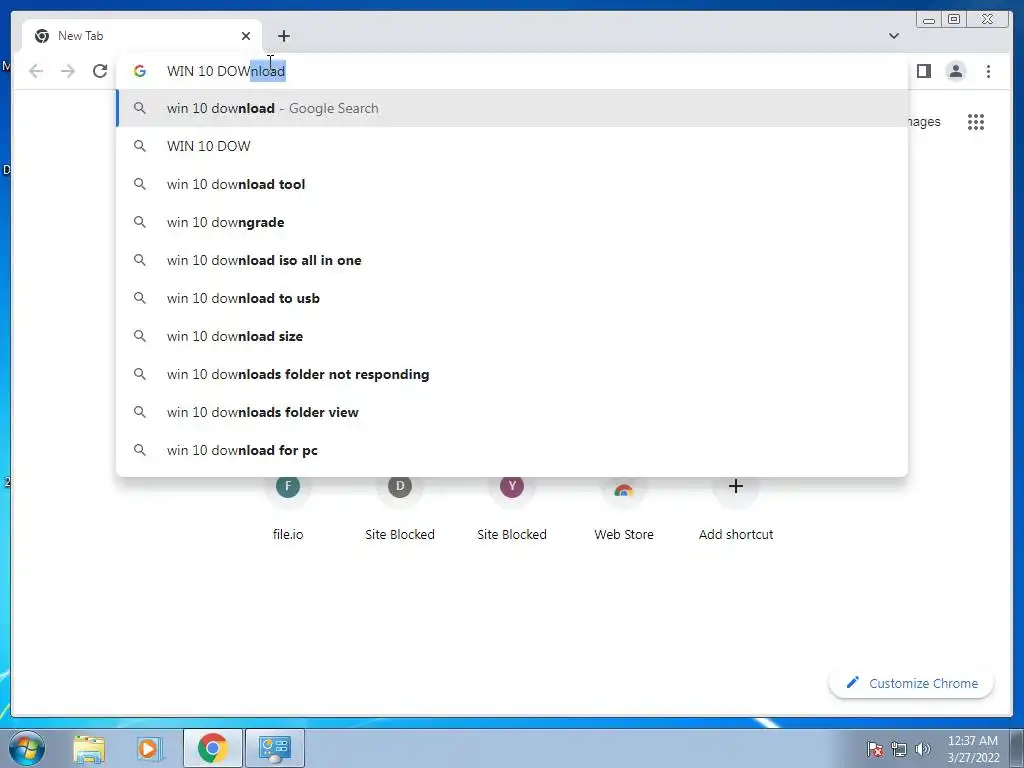Close the New Tab tab
This screenshot has width=1024, height=768.
click(246, 36)
